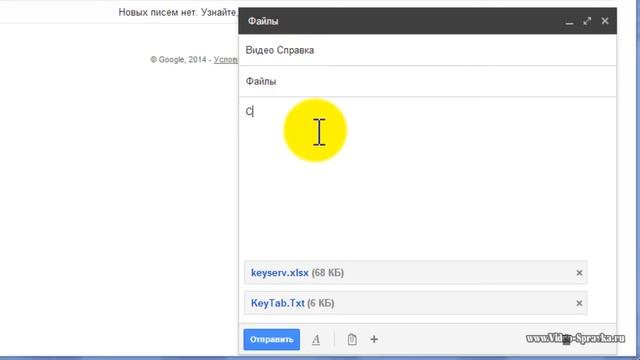
Task: Expand compose window to full screen
Action: [x=587, y=21]
